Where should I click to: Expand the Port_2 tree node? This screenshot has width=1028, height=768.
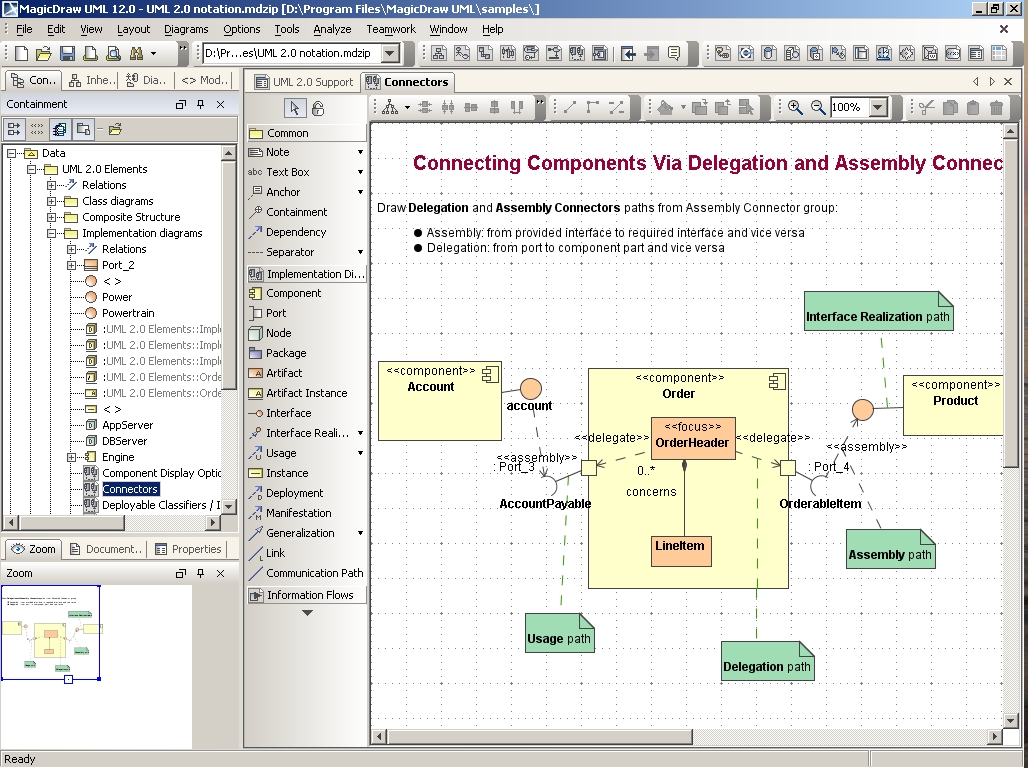tap(71, 265)
